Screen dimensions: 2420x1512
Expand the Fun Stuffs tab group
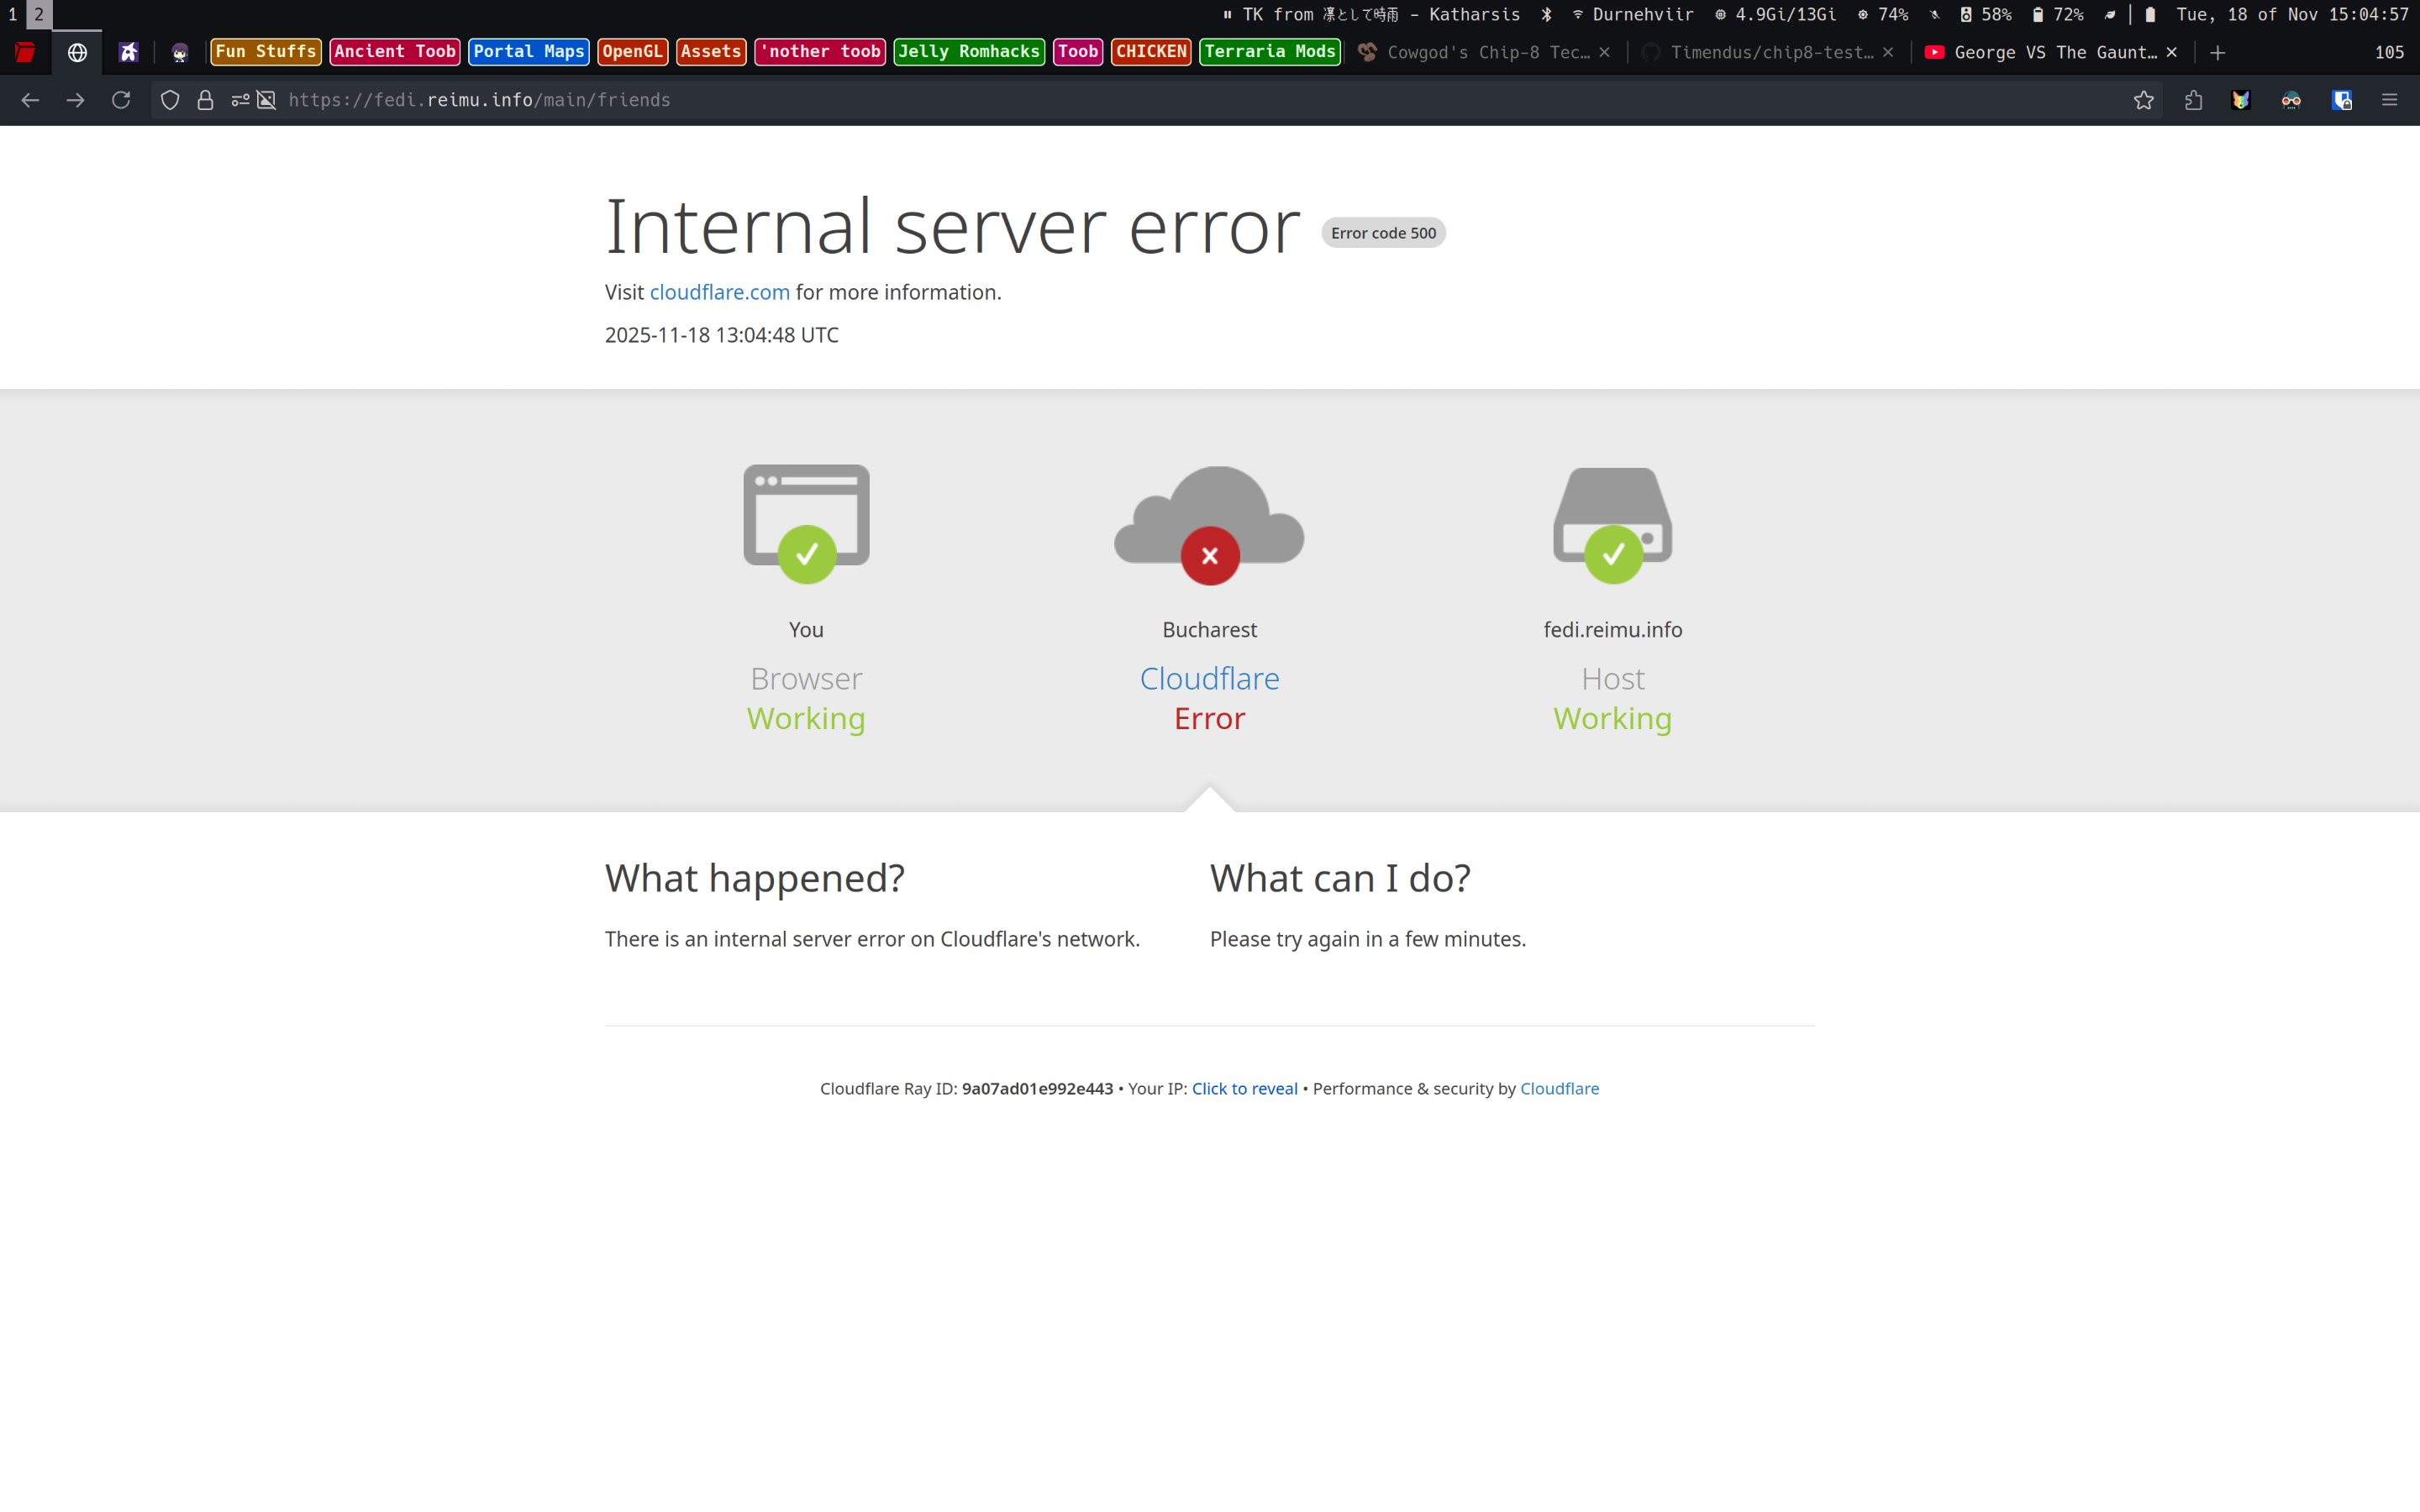tap(265, 52)
